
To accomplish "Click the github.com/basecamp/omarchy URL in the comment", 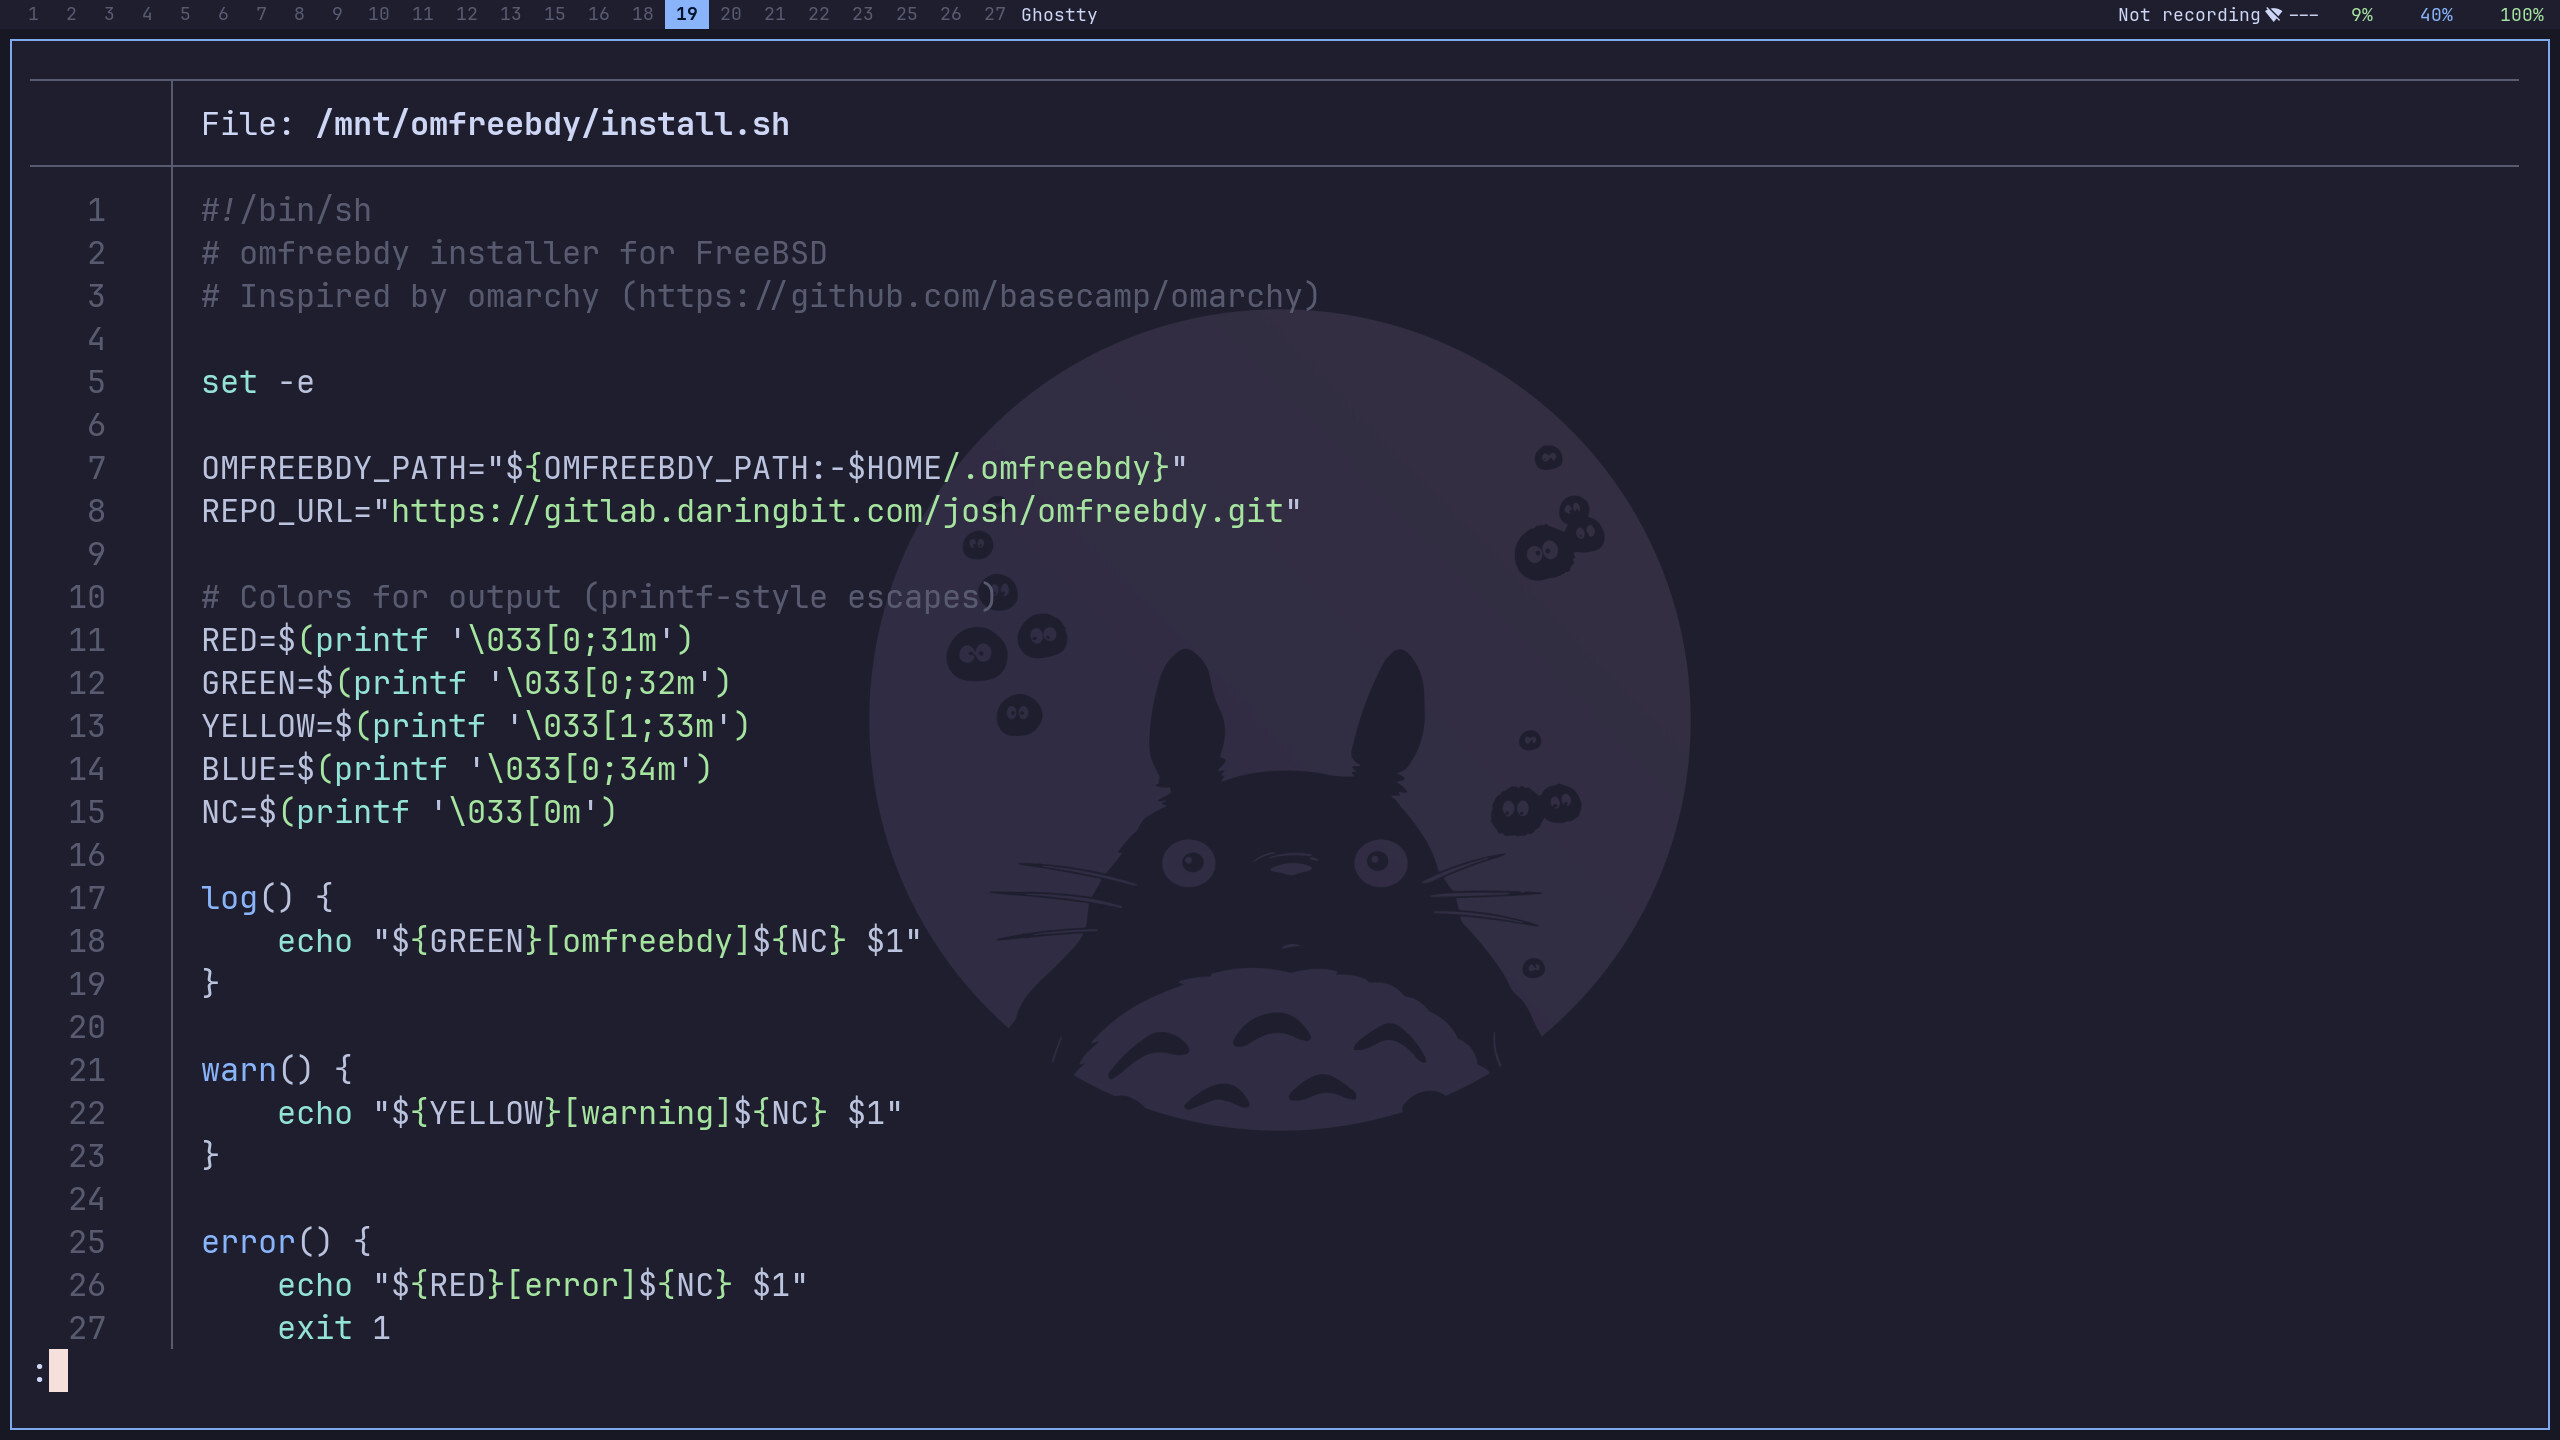I will point(969,296).
